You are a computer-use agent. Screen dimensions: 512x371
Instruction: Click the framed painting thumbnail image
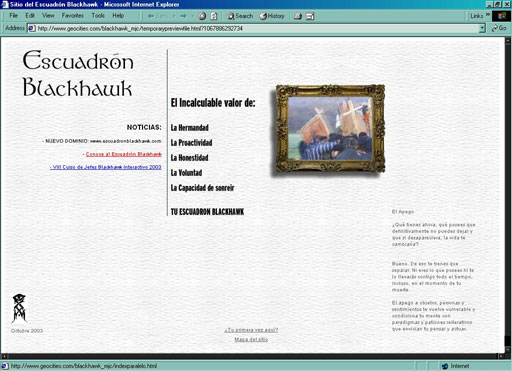point(330,129)
